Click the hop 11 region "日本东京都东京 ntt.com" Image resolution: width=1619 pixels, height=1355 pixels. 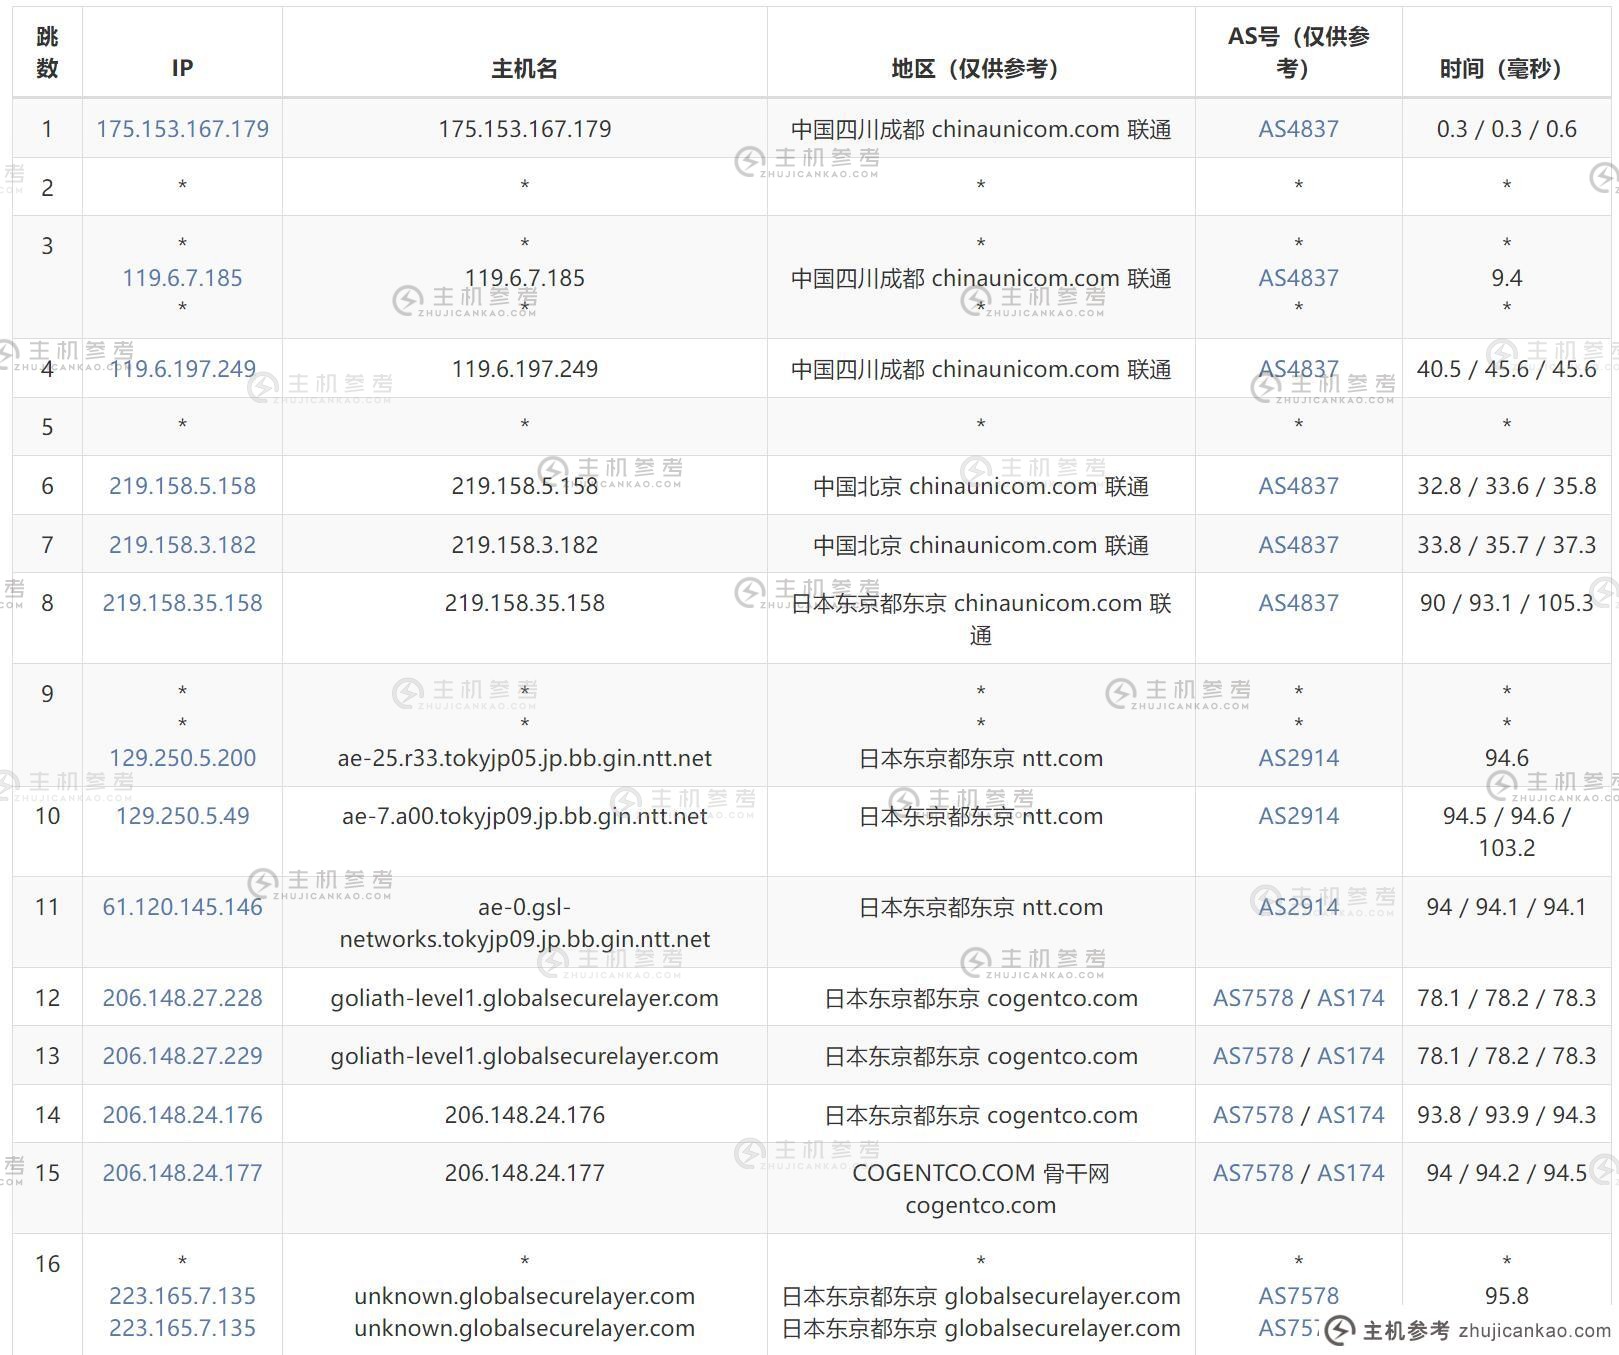(x=980, y=907)
